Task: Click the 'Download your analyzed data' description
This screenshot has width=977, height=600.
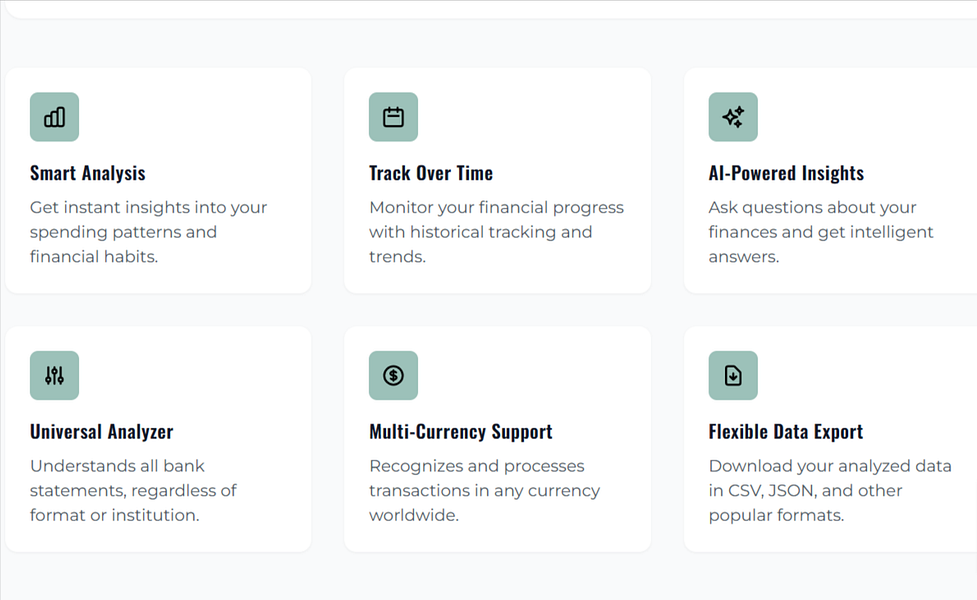Action: pos(830,490)
